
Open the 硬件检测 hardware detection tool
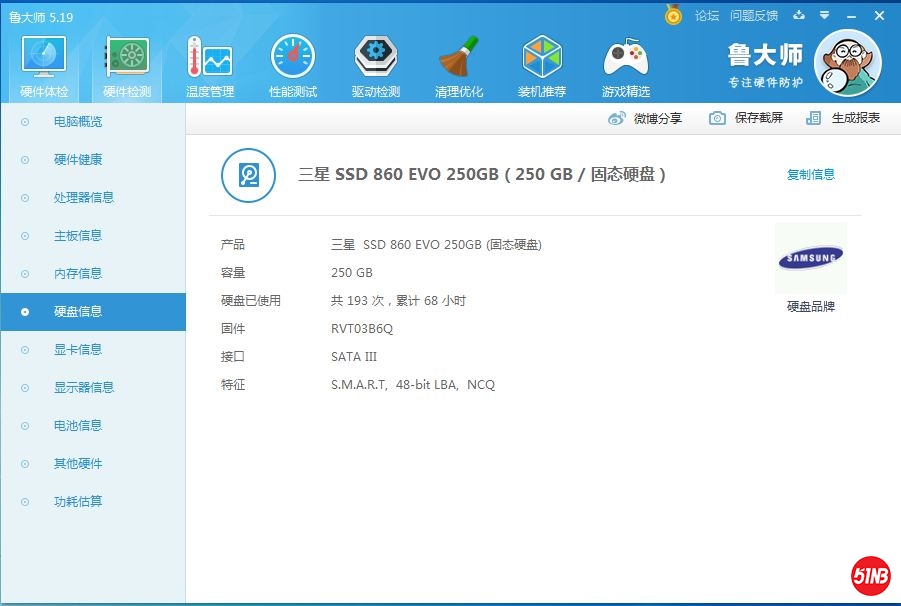click(127, 66)
